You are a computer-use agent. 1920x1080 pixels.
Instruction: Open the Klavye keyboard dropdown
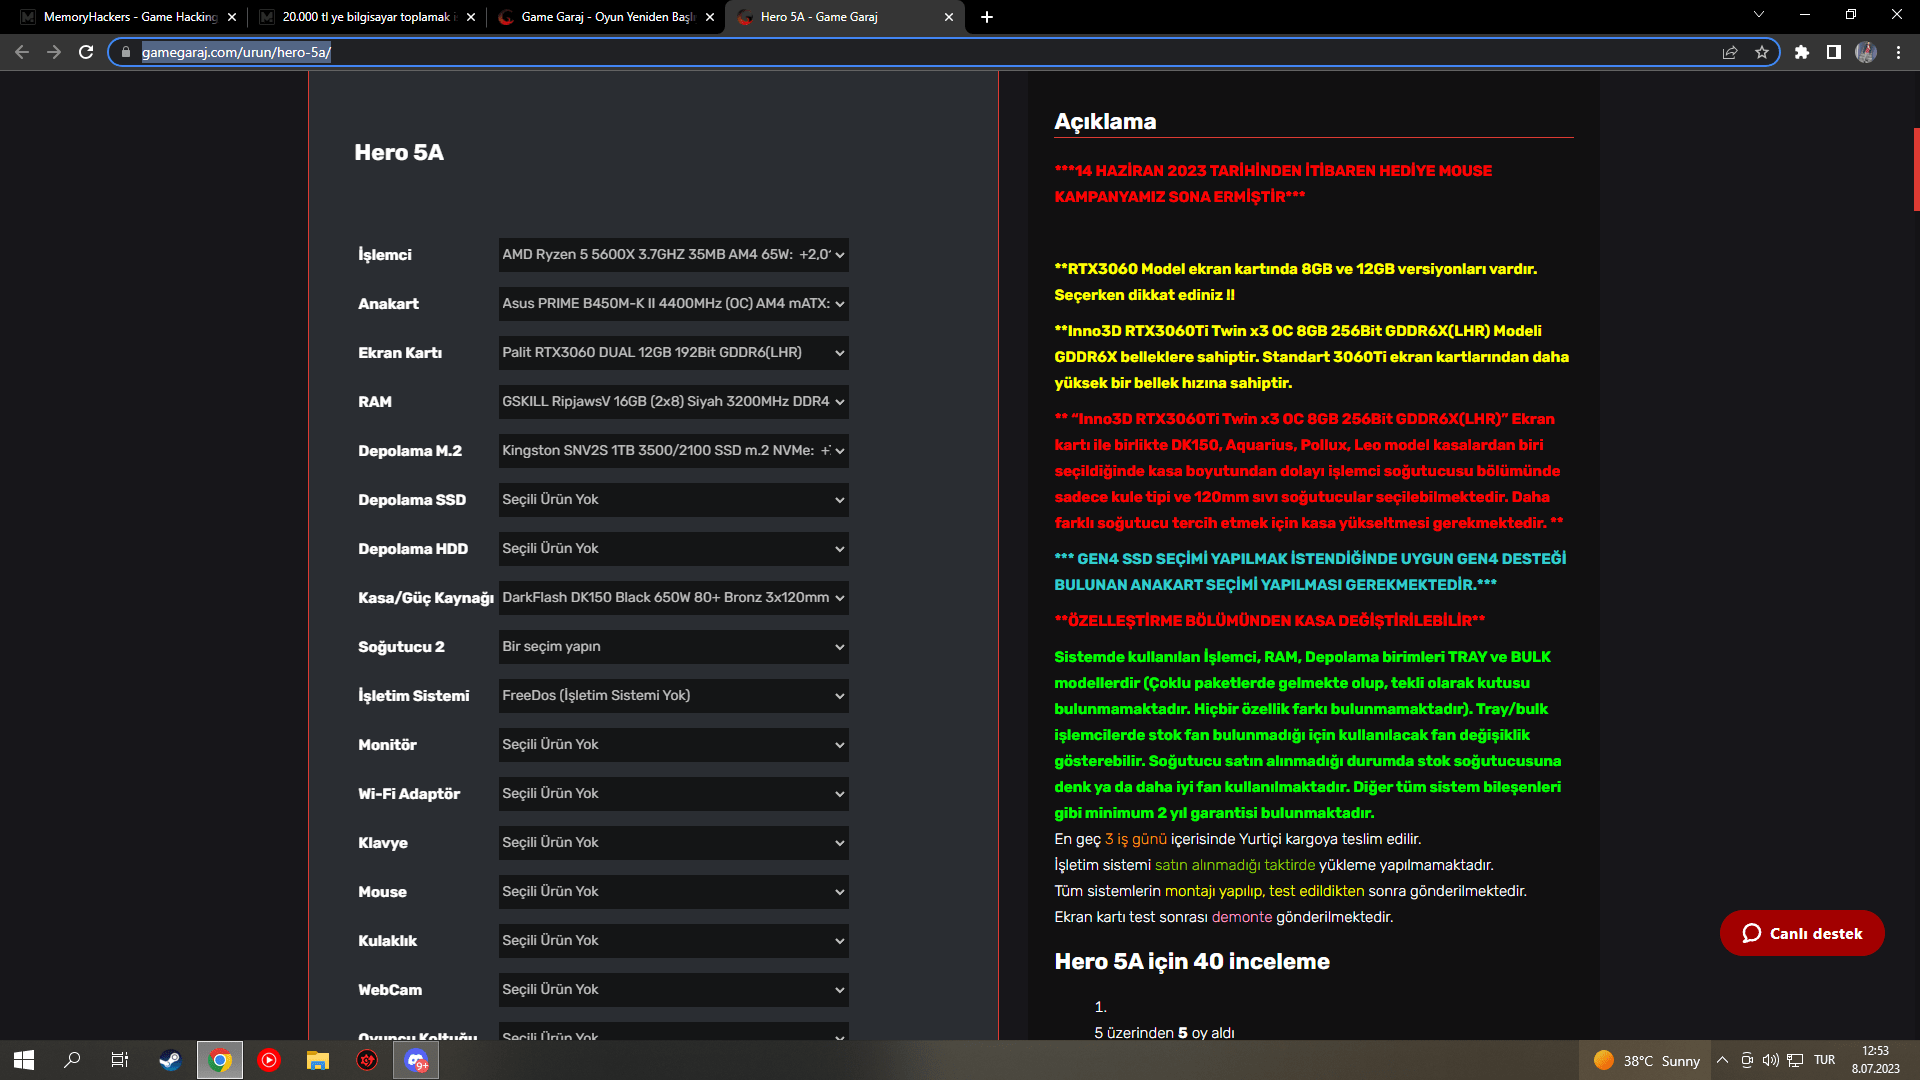click(x=673, y=843)
